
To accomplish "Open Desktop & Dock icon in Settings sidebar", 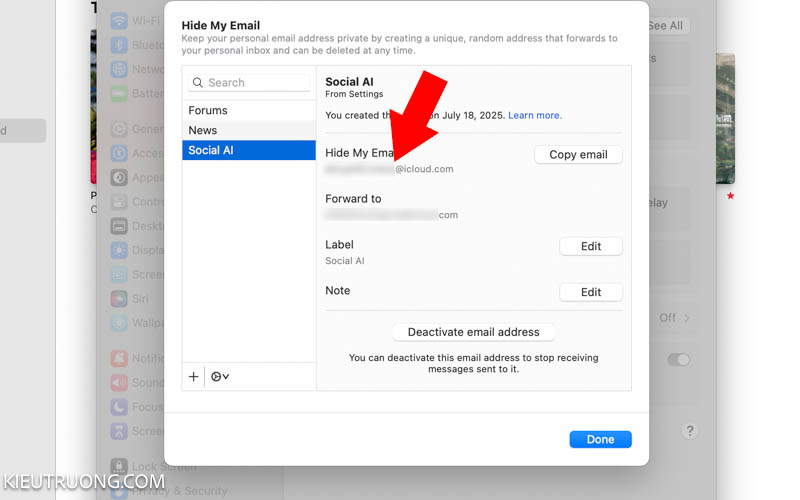I will pyautogui.click(x=119, y=226).
